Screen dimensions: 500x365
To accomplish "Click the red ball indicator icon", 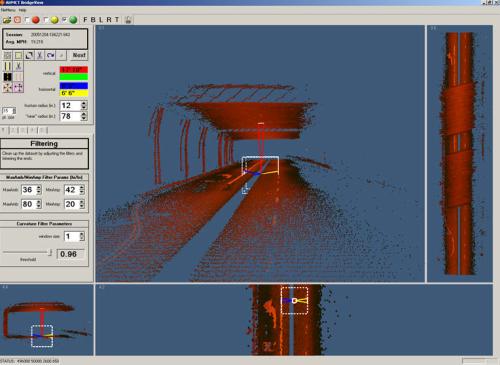I will coord(36,20).
